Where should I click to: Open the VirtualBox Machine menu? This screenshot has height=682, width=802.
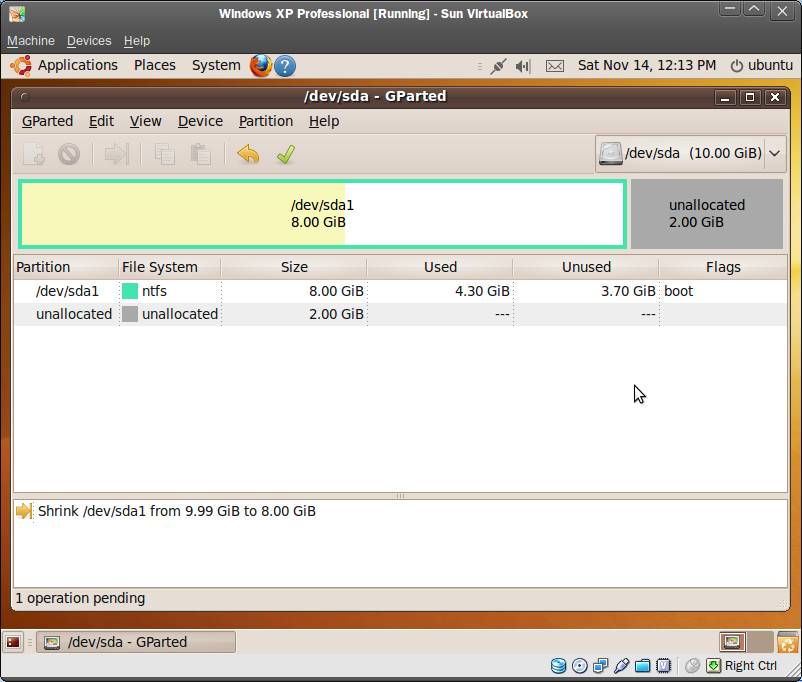[31, 41]
